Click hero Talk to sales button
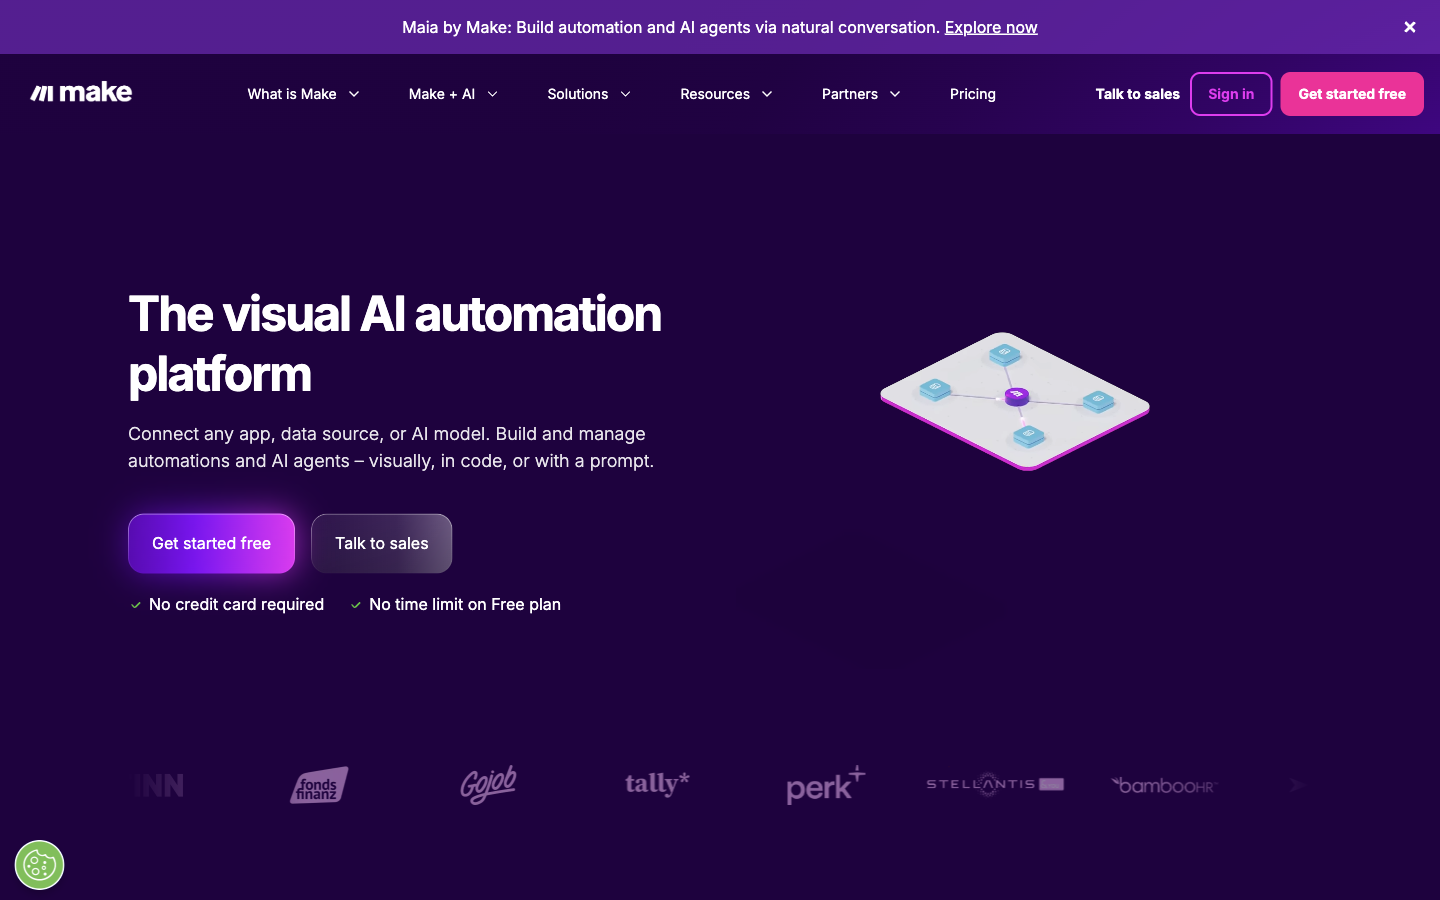Screen dimensions: 1440x900 coord(381,543)
